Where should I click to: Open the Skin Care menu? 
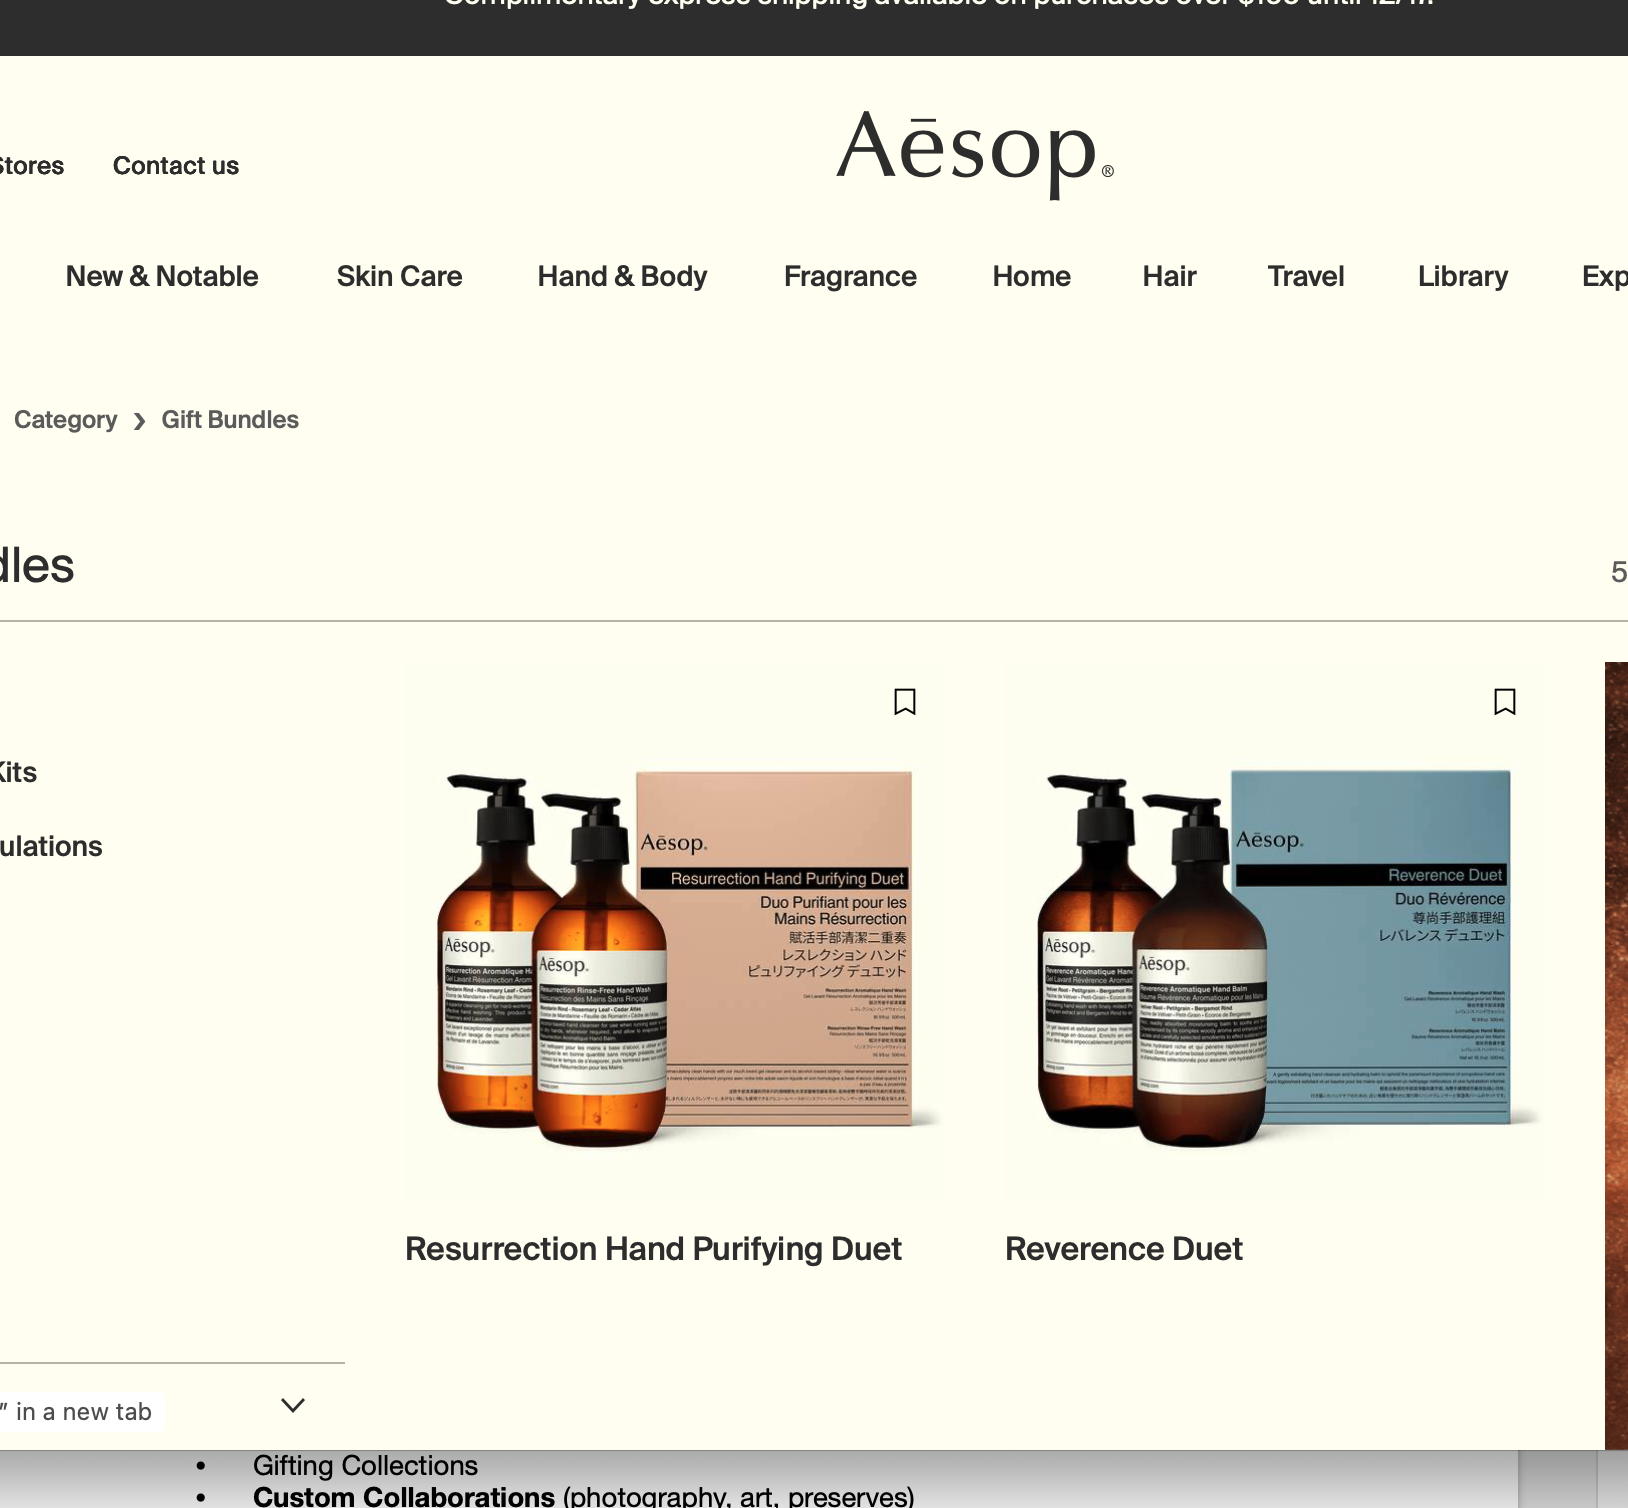398,277
